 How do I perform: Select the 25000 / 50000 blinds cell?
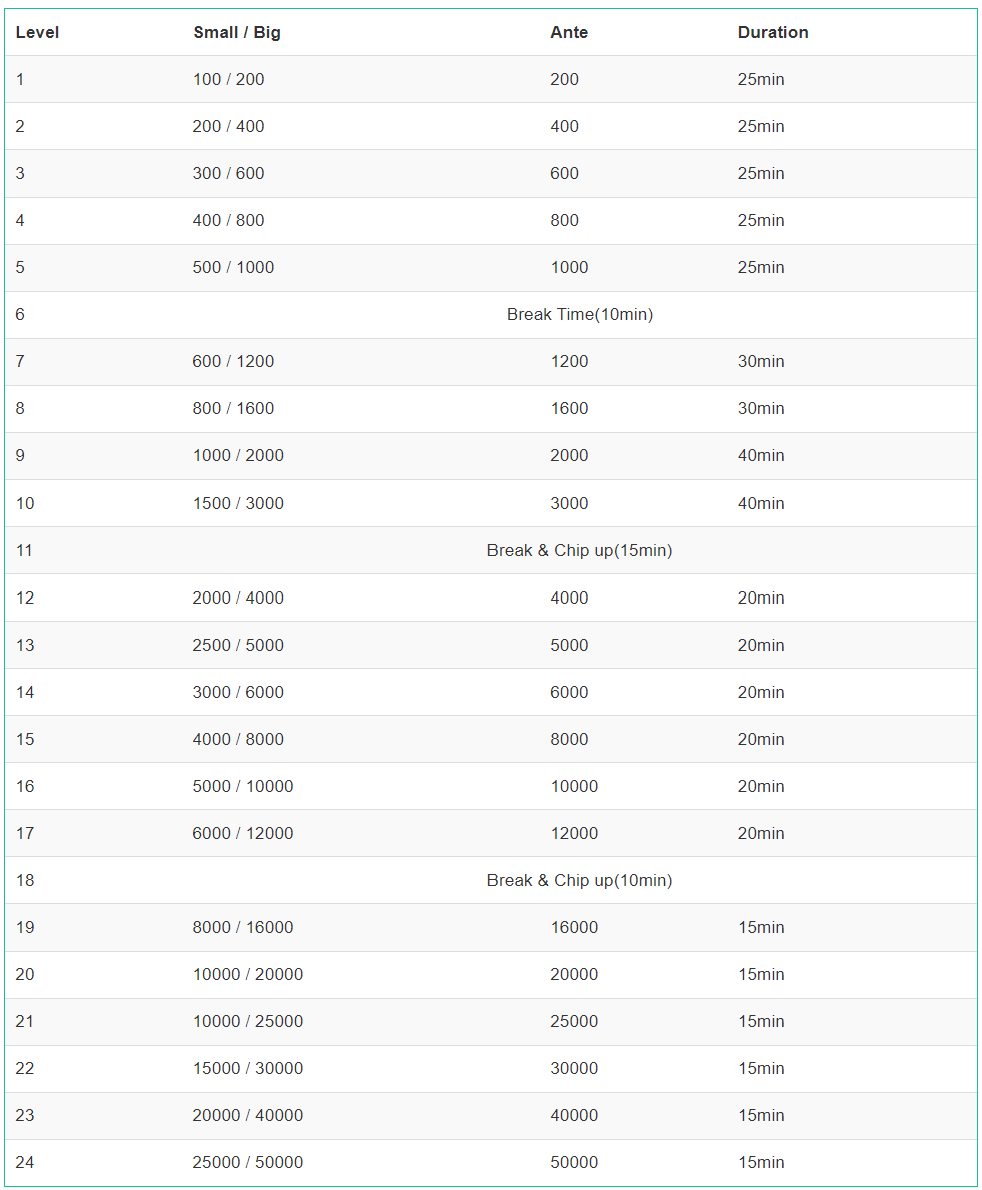coord(247,1163)
